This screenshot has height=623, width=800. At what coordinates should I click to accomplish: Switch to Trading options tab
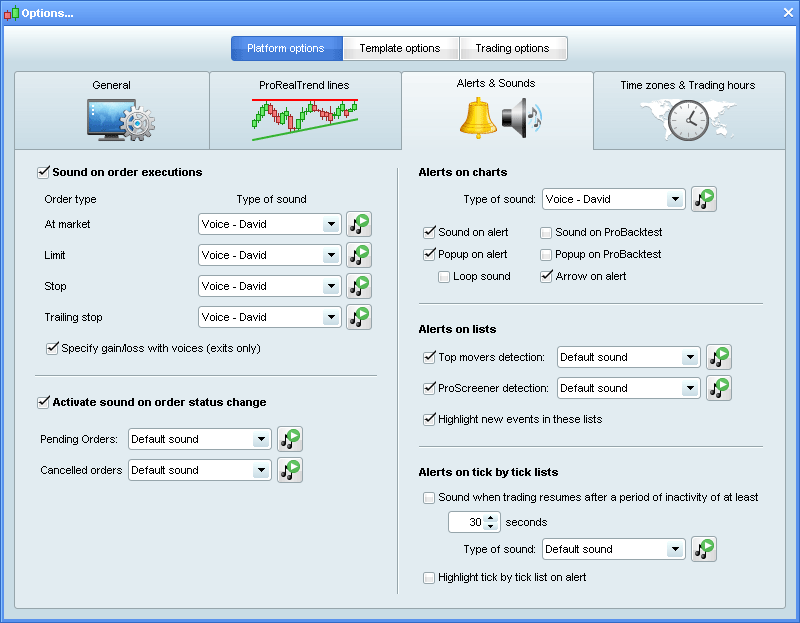(x=513, y=48)
